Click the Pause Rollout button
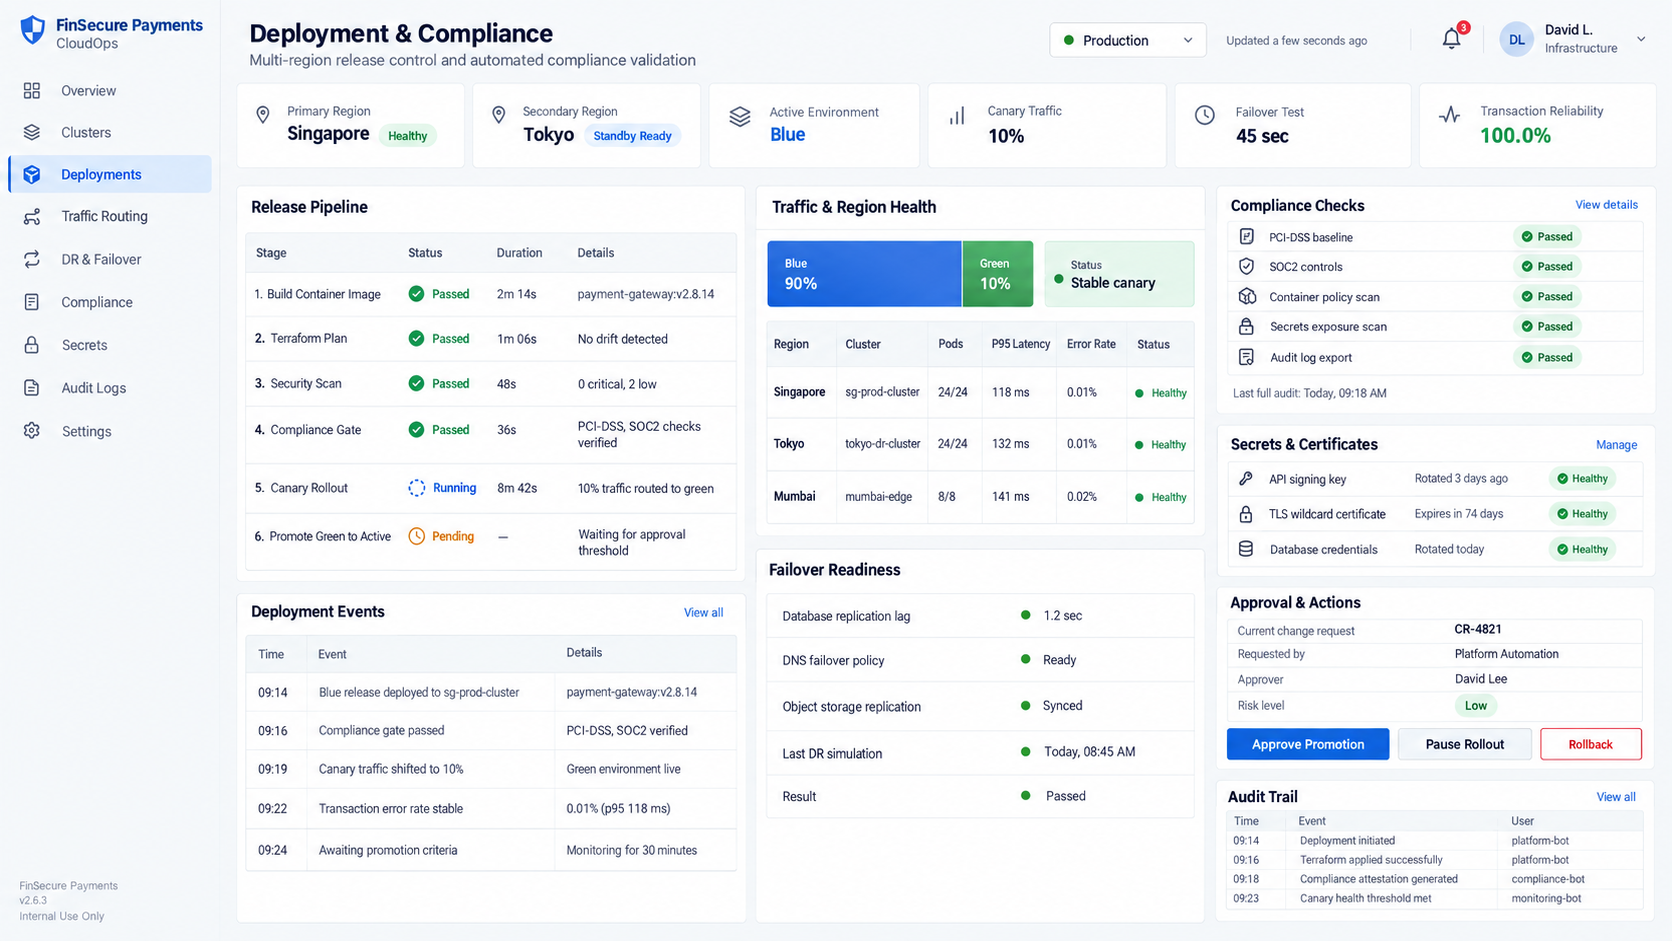 pos(1464,744)
